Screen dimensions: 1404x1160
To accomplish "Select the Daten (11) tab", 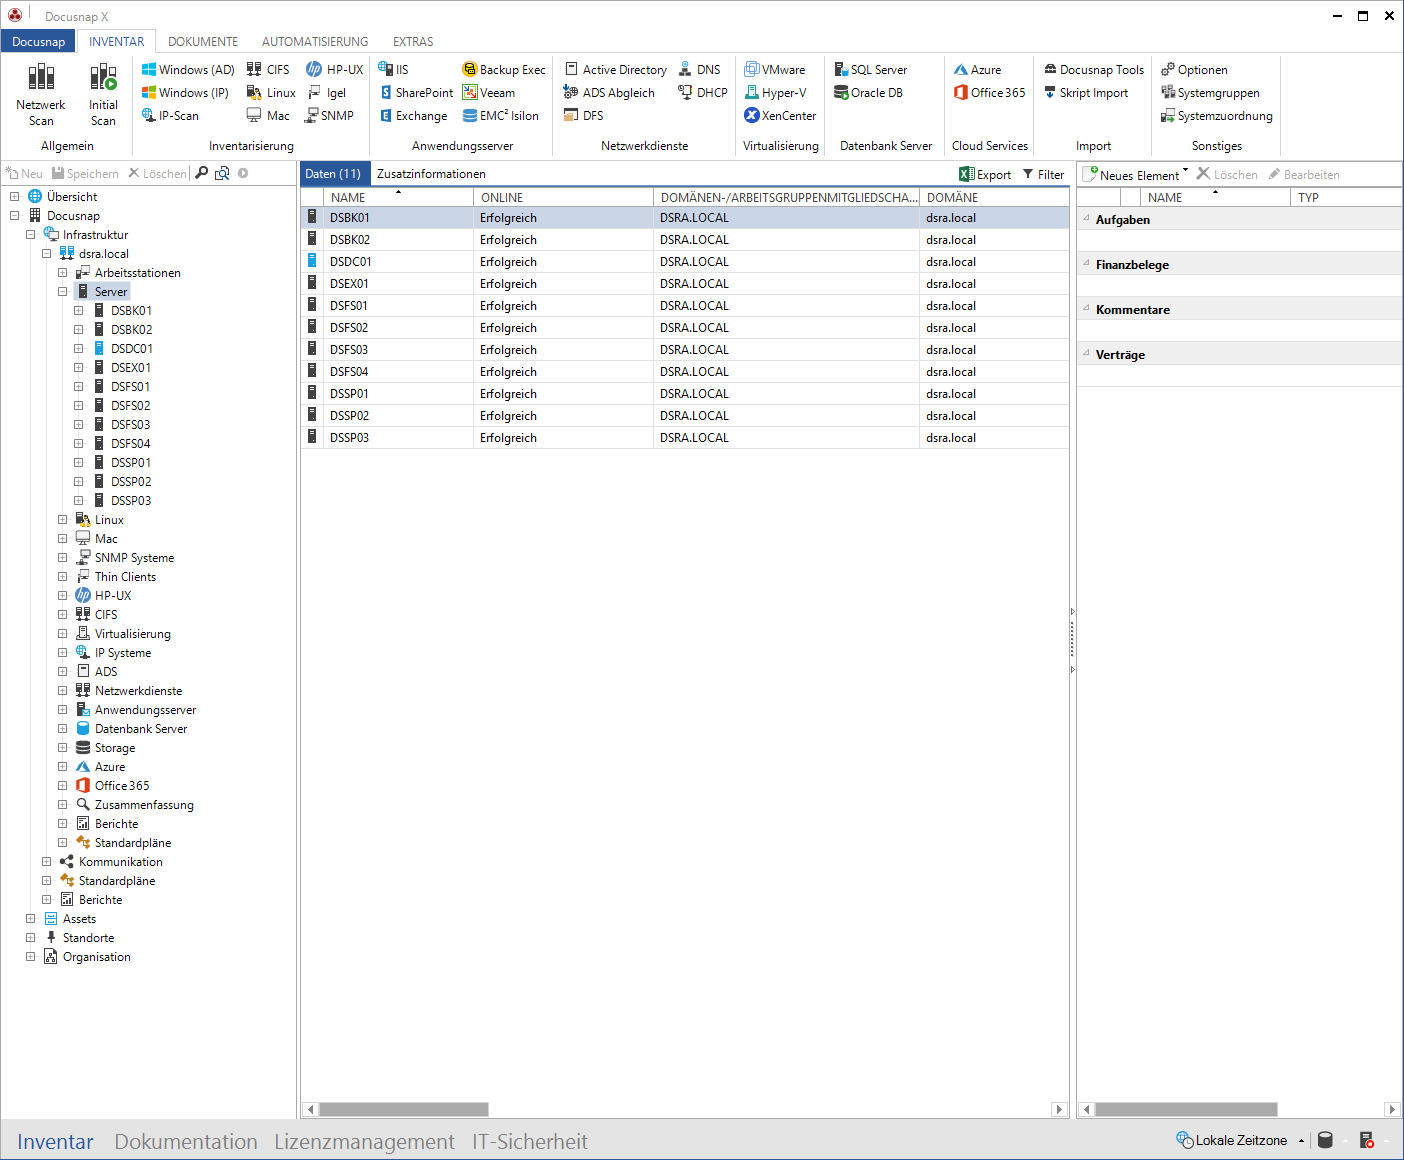I will point(333,174).
